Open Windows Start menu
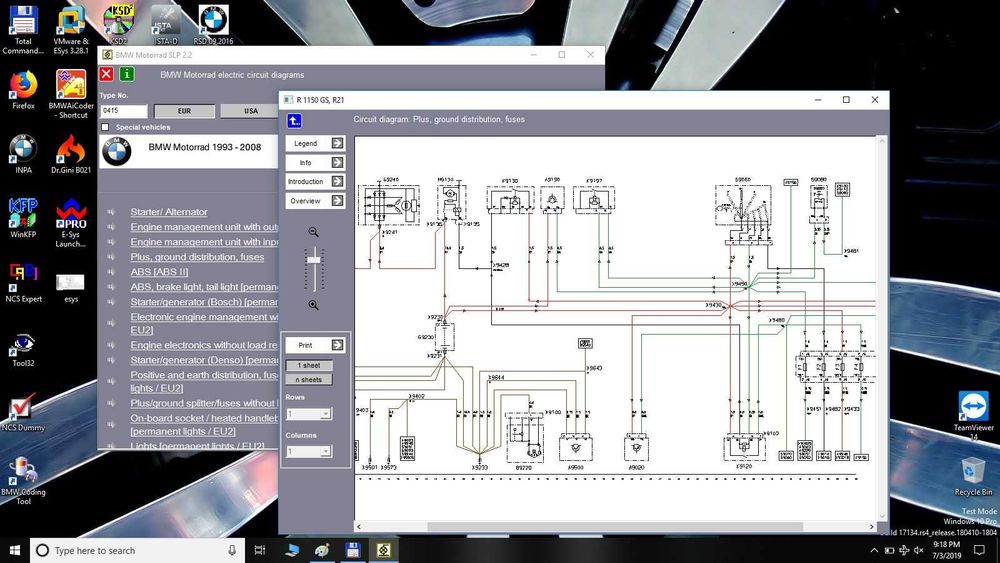 pos(15,550)
